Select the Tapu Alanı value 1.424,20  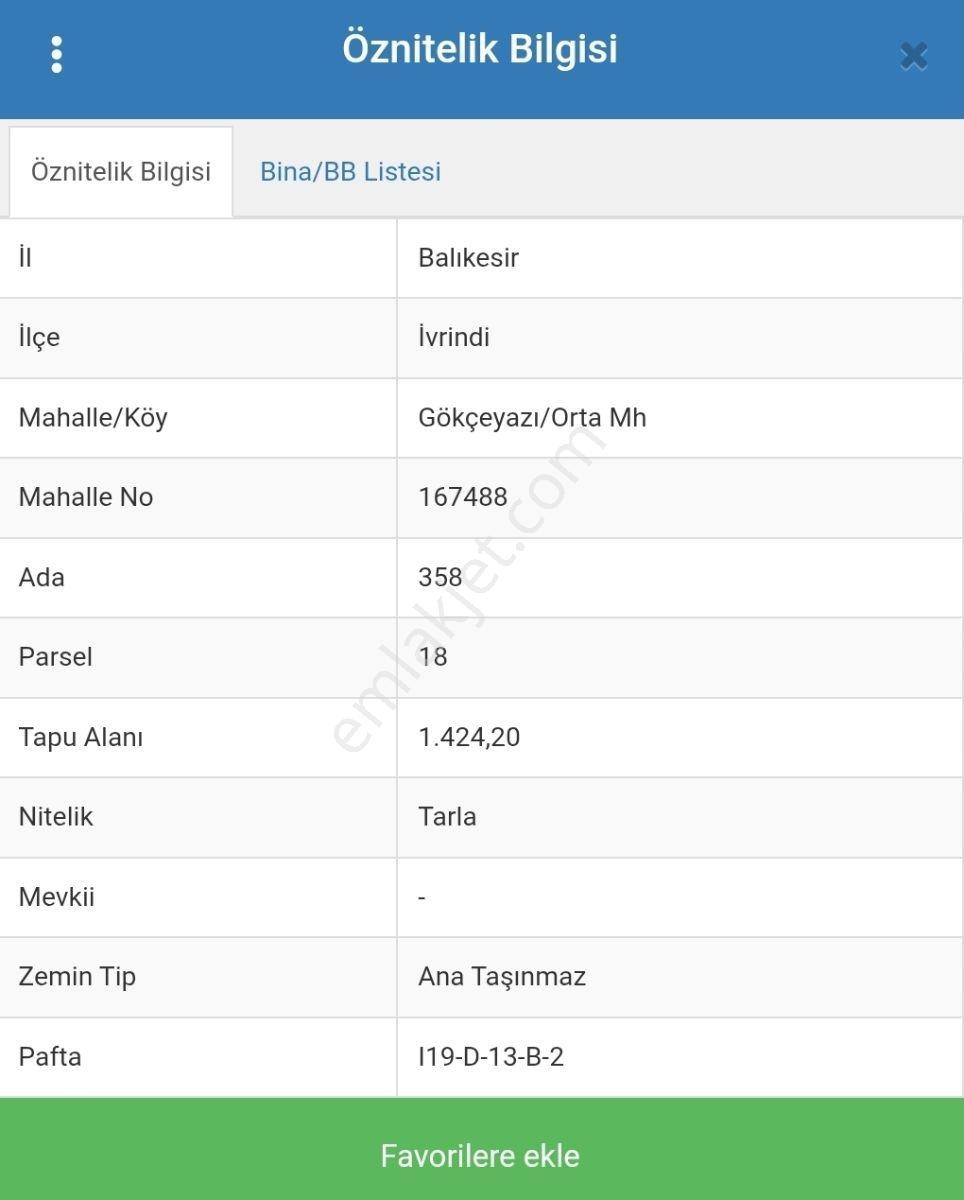tap(469, 737)
